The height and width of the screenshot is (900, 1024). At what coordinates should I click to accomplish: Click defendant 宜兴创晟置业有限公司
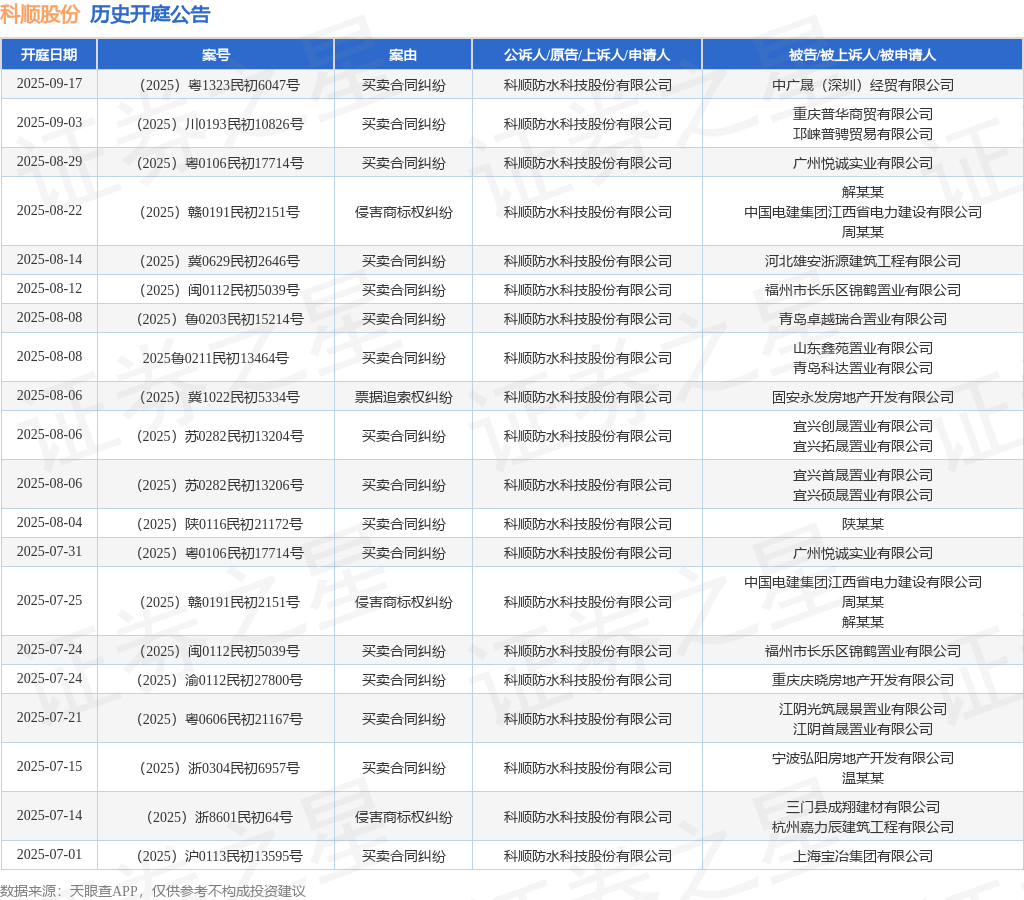[863, 426]
